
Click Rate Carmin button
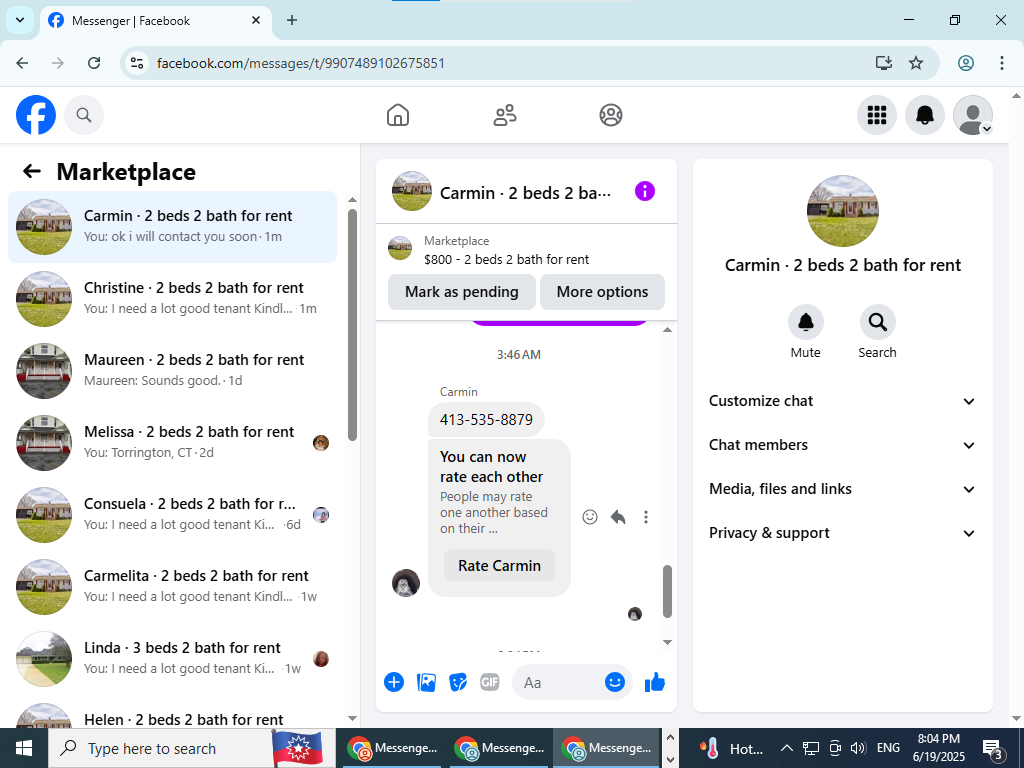click(x=499, y=566)
